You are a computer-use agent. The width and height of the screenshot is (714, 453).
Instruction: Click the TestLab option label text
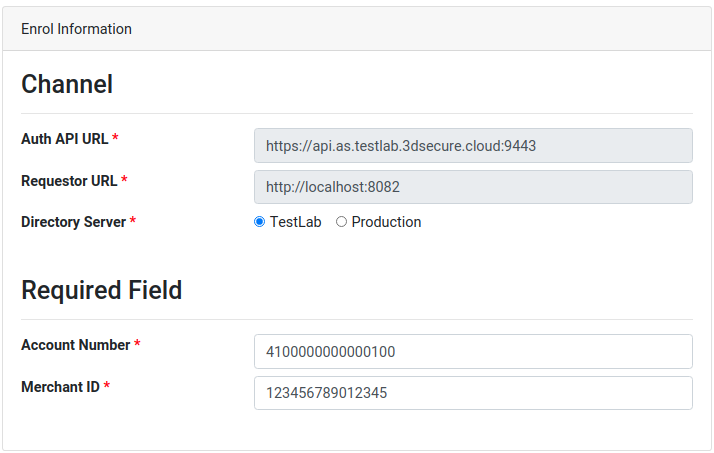[x=296, y=222]
